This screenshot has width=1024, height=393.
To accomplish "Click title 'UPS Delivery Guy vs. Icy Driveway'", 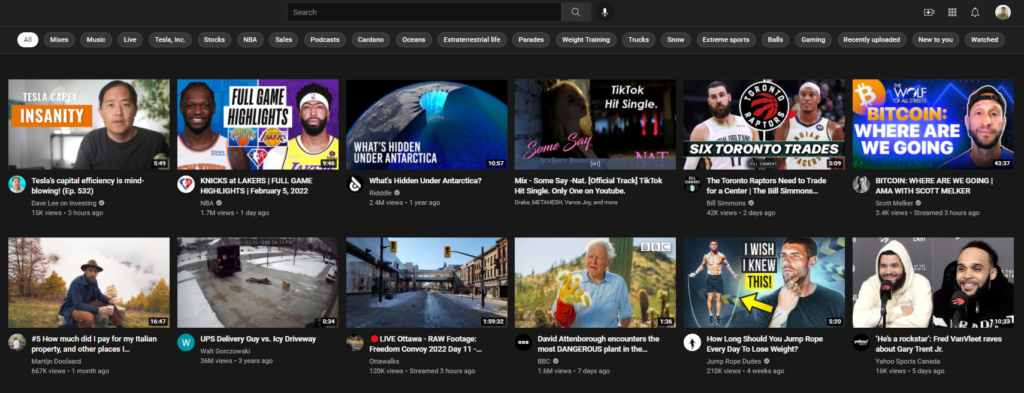I will (258, 339).
